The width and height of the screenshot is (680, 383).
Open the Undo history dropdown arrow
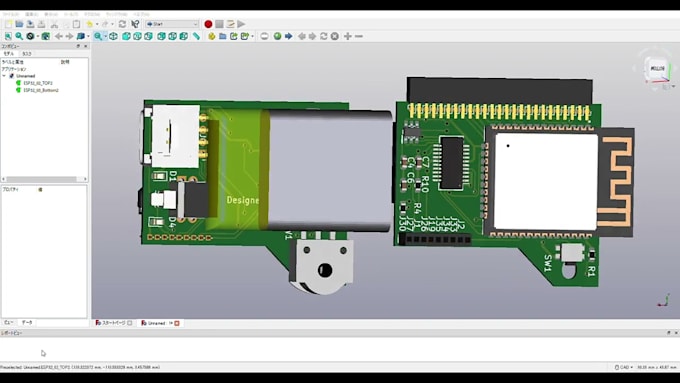96,24
